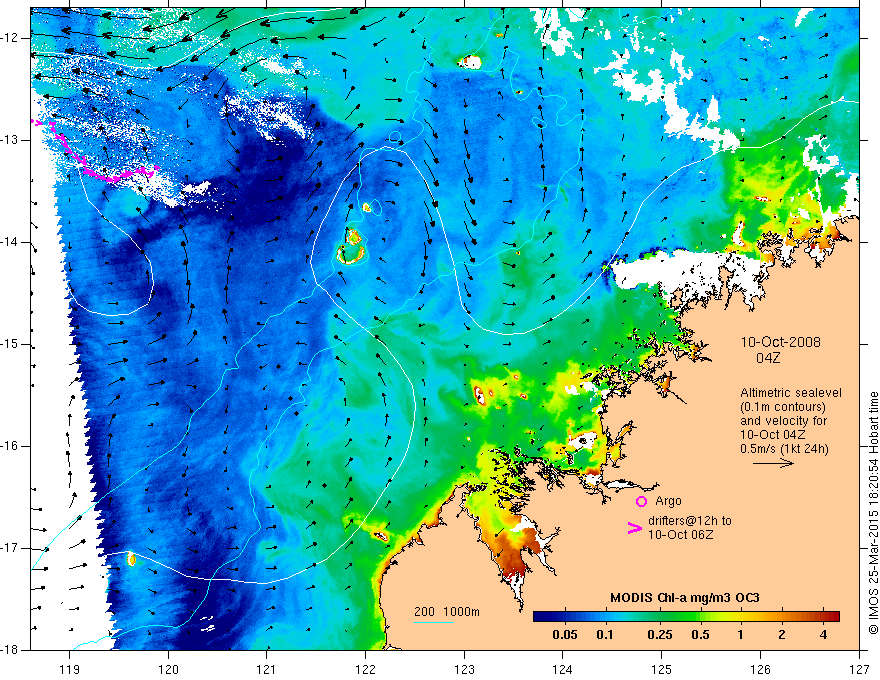This screenshot has width=880, height=680.
Task: Click the magenta Argo circle legend symbol
Action: [641, 501]
